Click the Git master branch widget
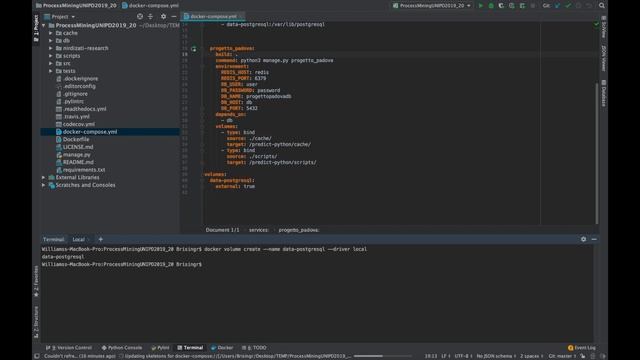Image resolution: width=640 pixels, height=360 pixels. (x=562, y=356)
